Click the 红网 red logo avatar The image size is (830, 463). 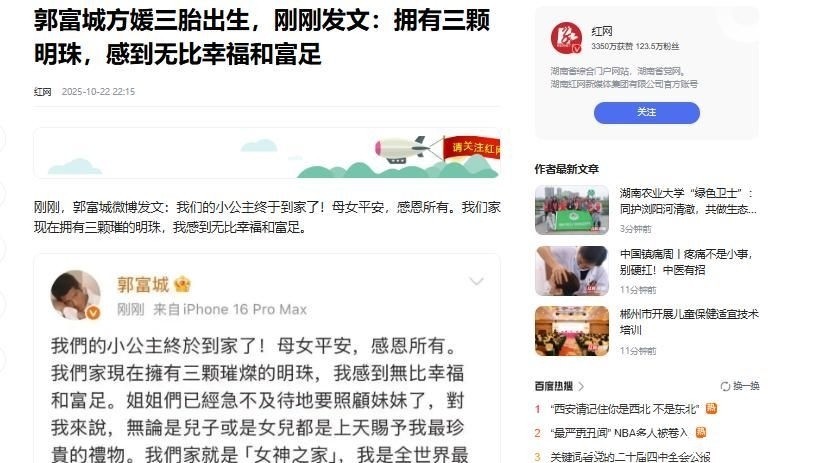566,38
